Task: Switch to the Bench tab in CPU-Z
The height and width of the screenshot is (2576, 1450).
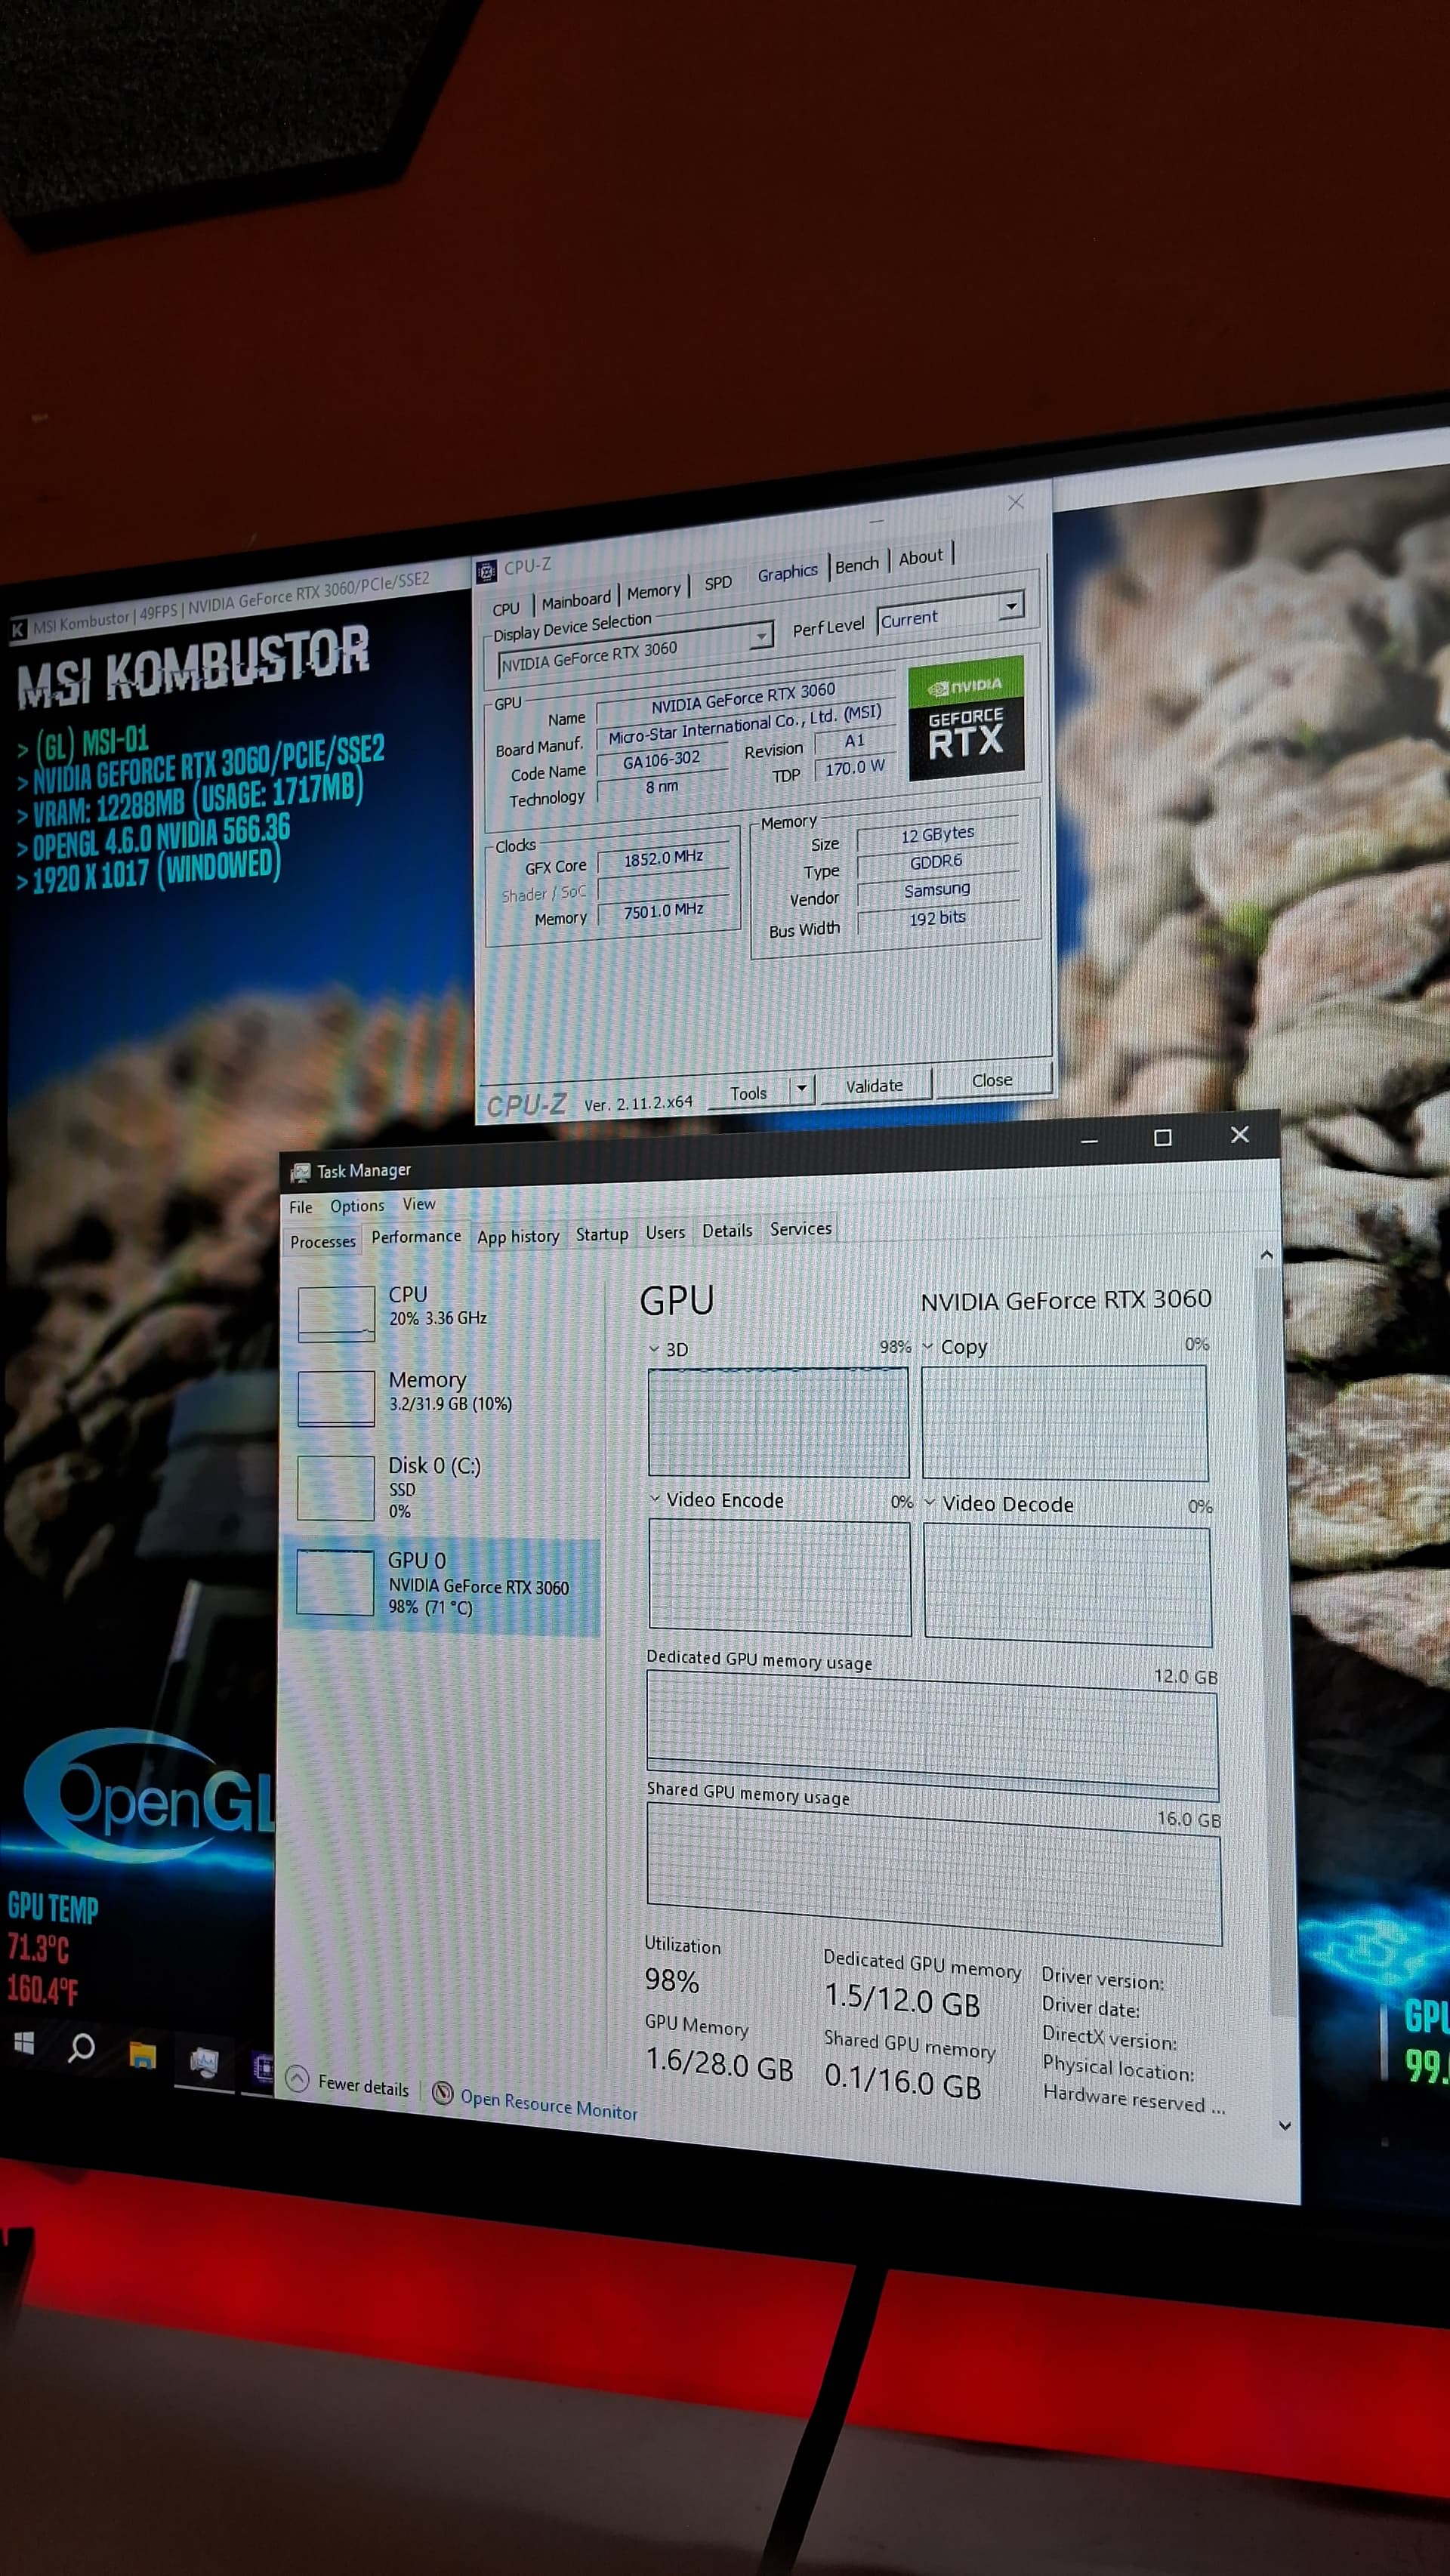Action: (x=857, y=565)
